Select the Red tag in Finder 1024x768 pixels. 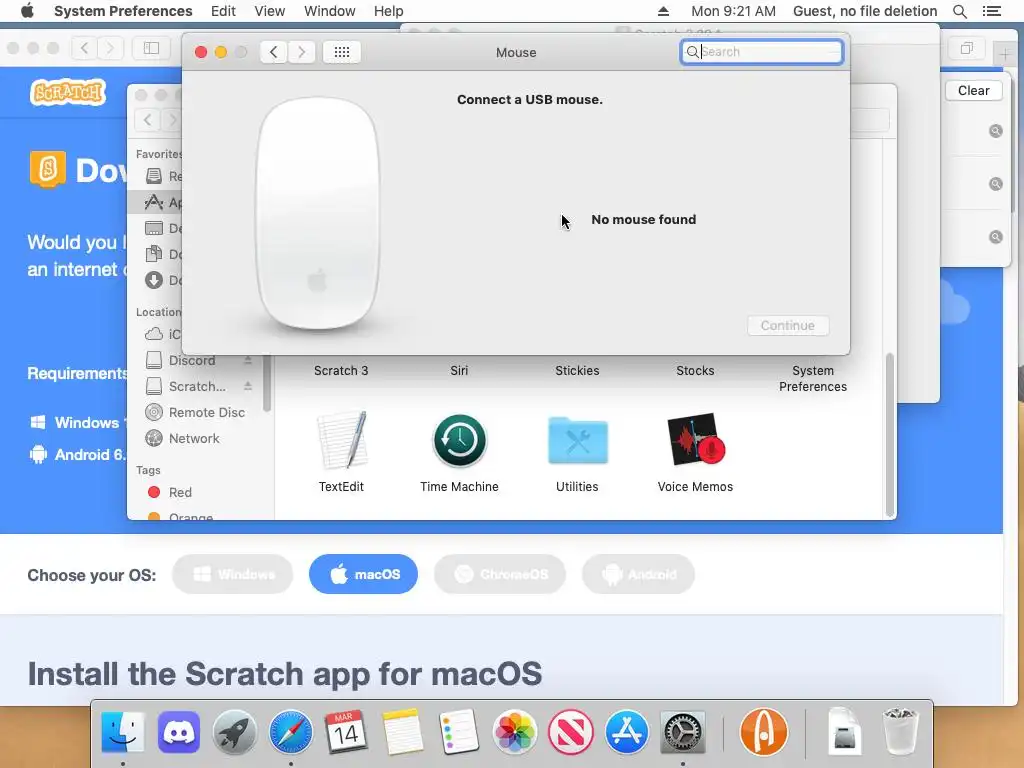point(170,492)
